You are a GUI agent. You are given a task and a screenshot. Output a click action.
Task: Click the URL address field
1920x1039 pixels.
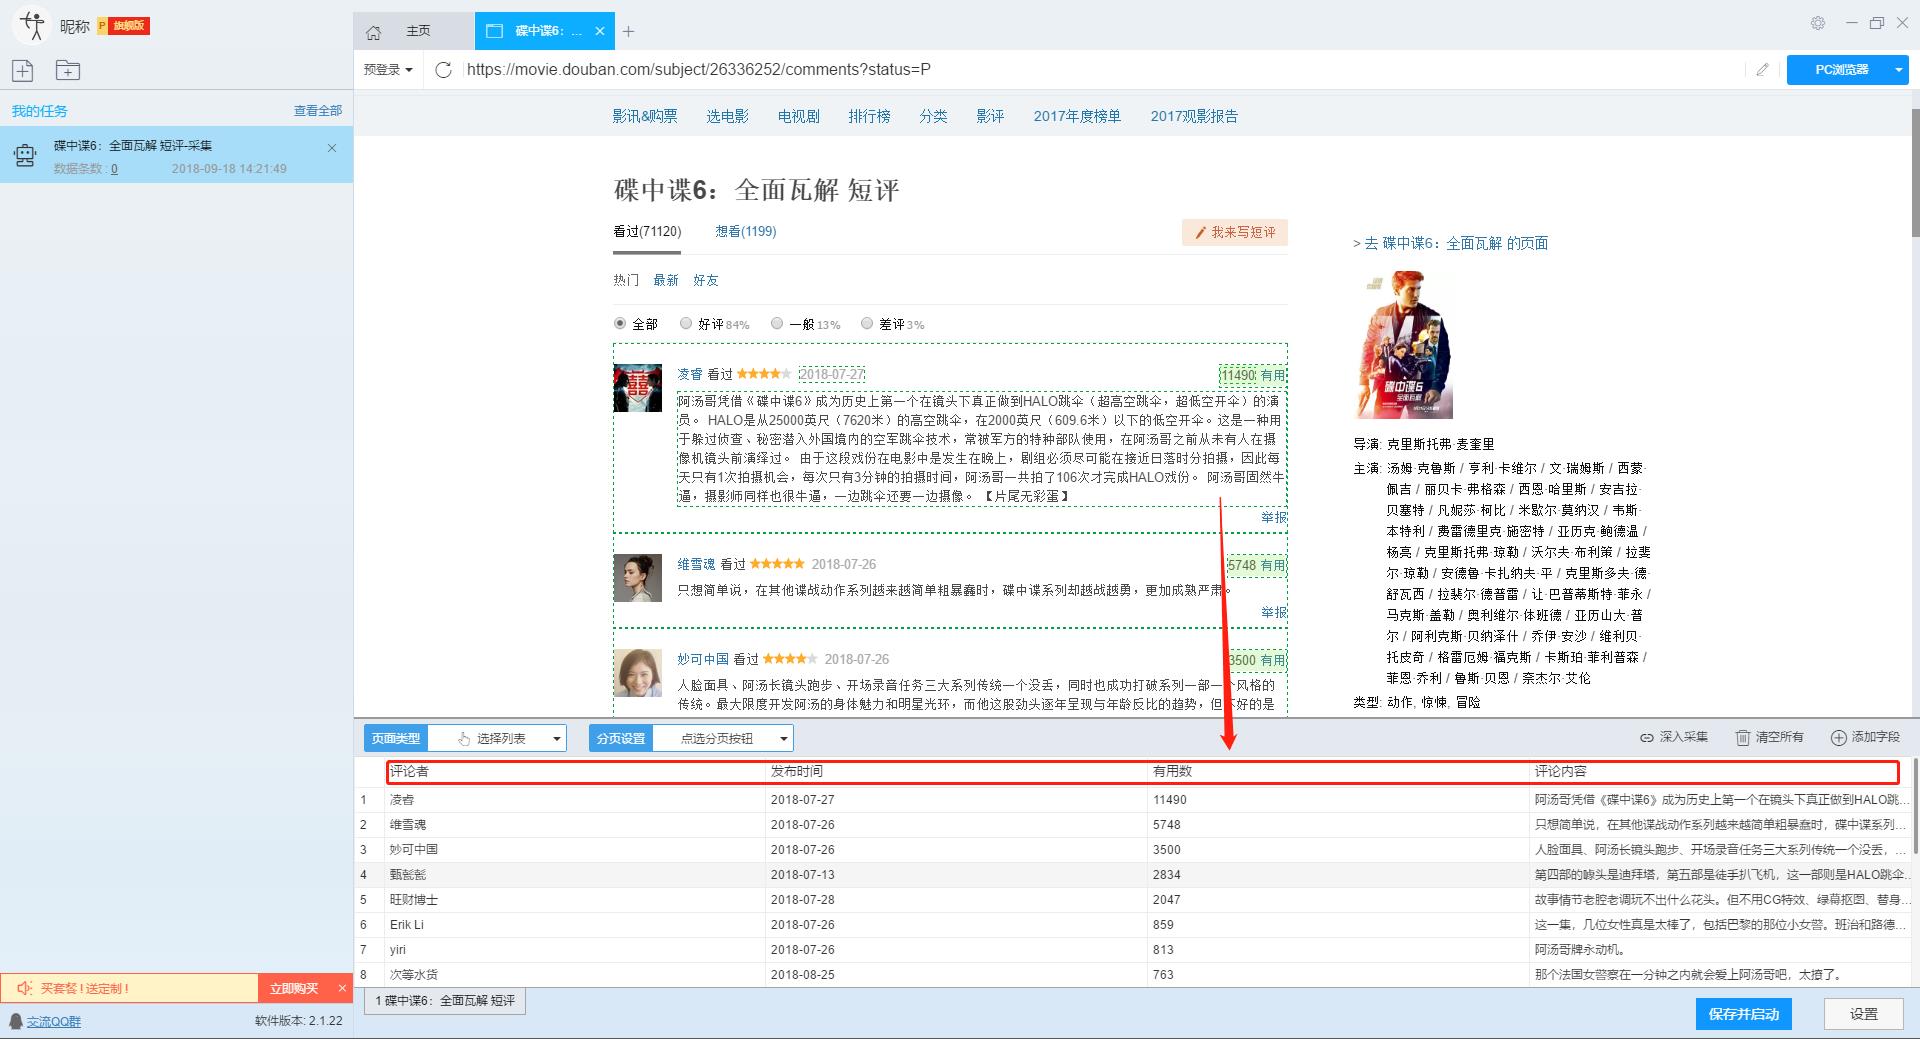point(1100,69)
